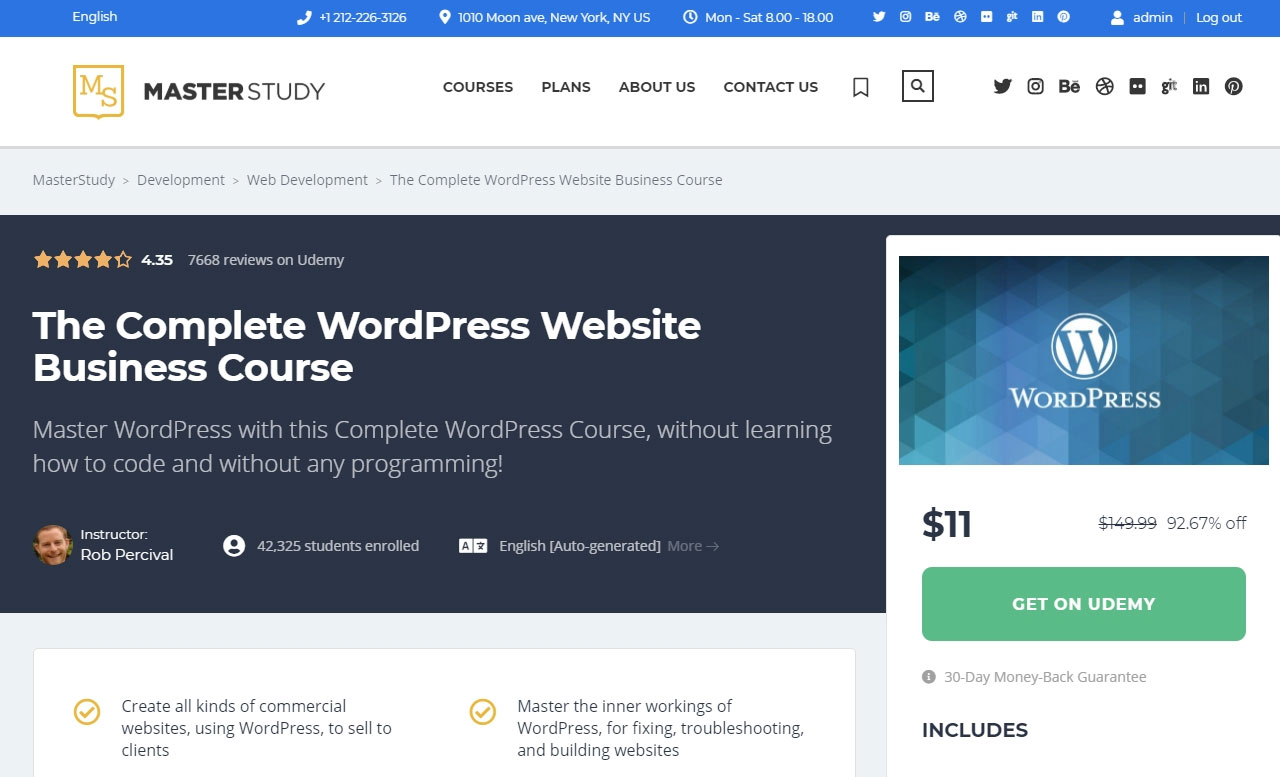This screenshot has height=777, width=1280.
Task: Open the admin account link
Action: [1153, 17]
